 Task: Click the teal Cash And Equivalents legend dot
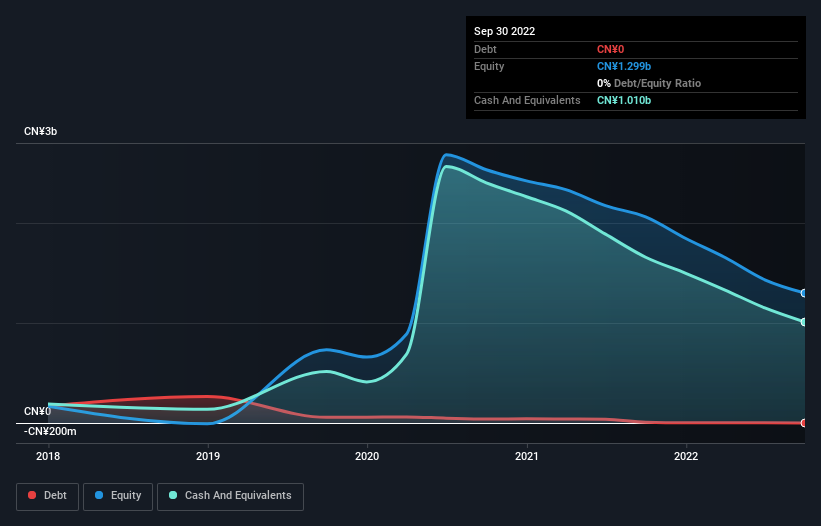pos(173,495)
